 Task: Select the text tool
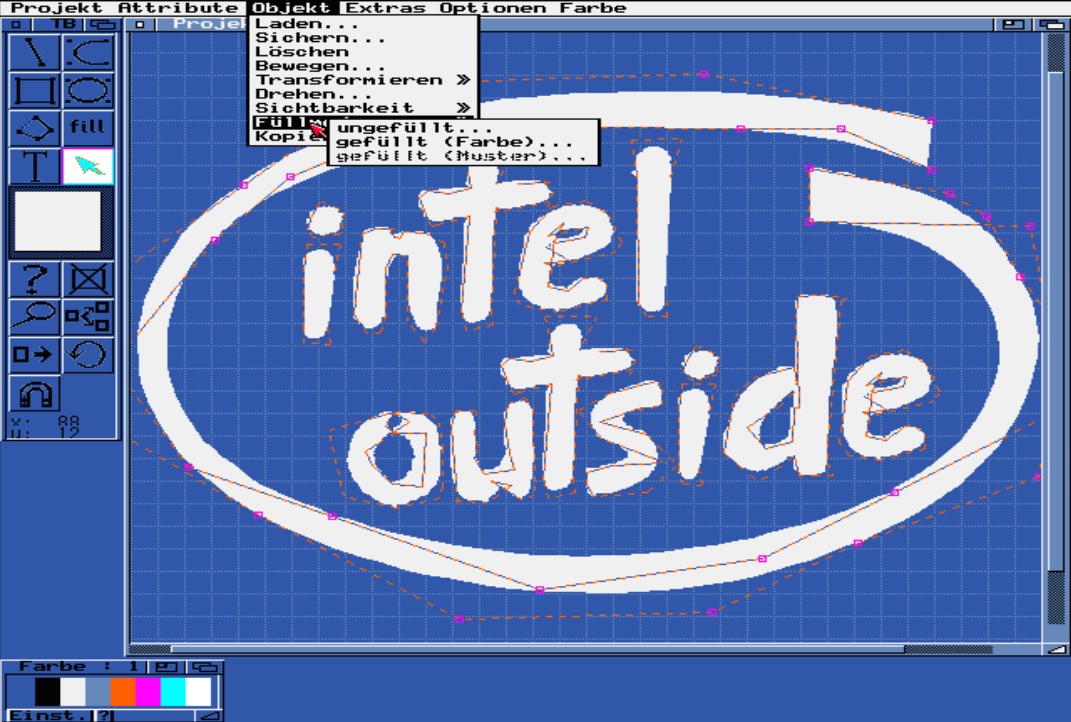(35, 166)
